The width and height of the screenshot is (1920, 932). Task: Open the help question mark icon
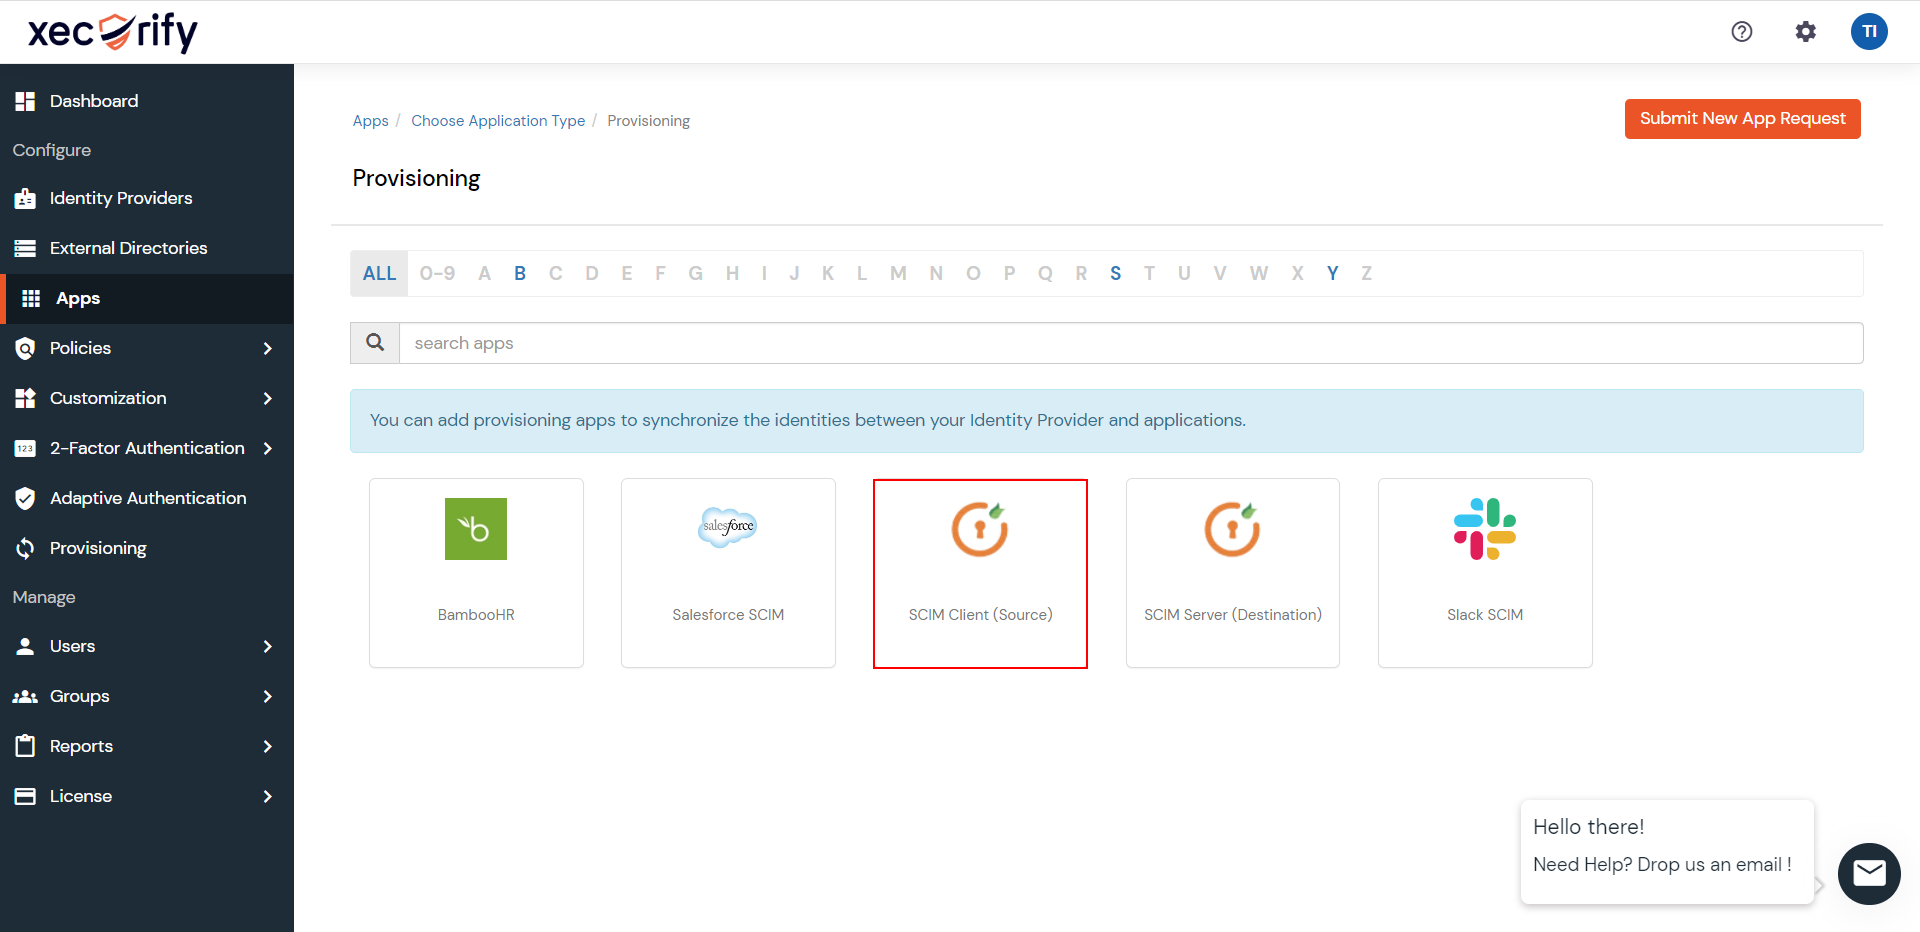(1742, 31)
